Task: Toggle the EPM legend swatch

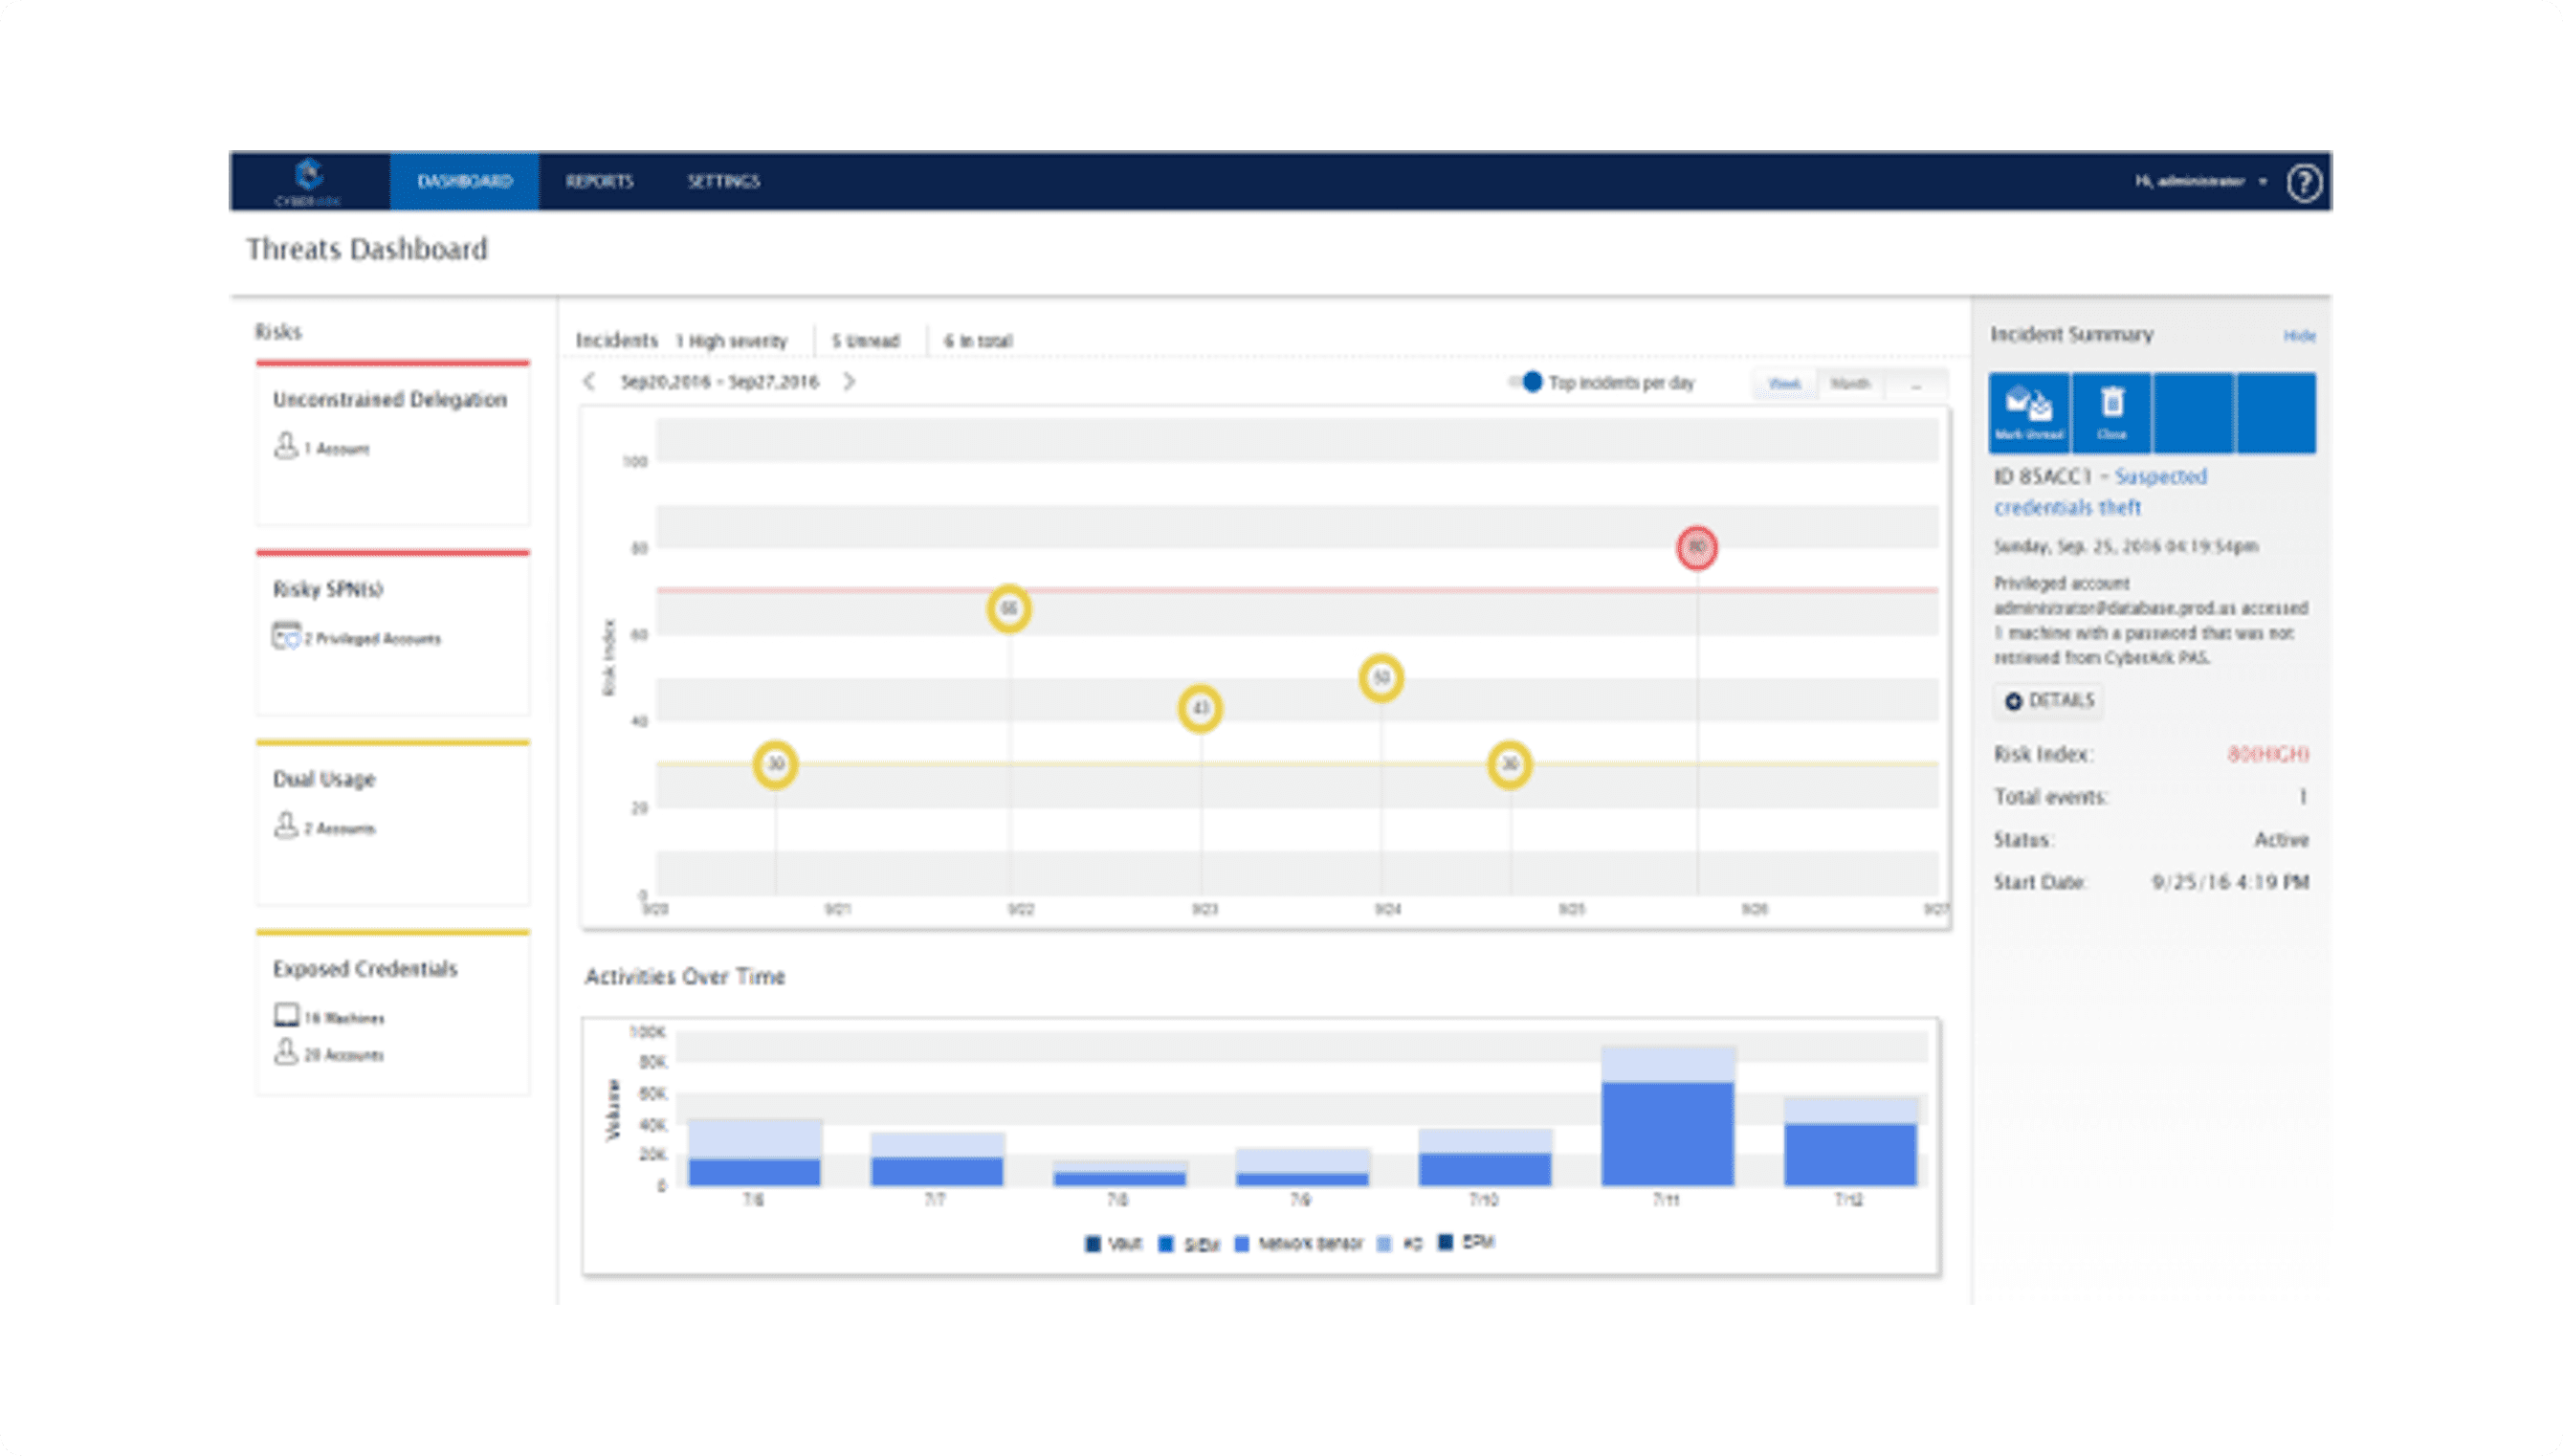Action: (x=1445, y=1242)
